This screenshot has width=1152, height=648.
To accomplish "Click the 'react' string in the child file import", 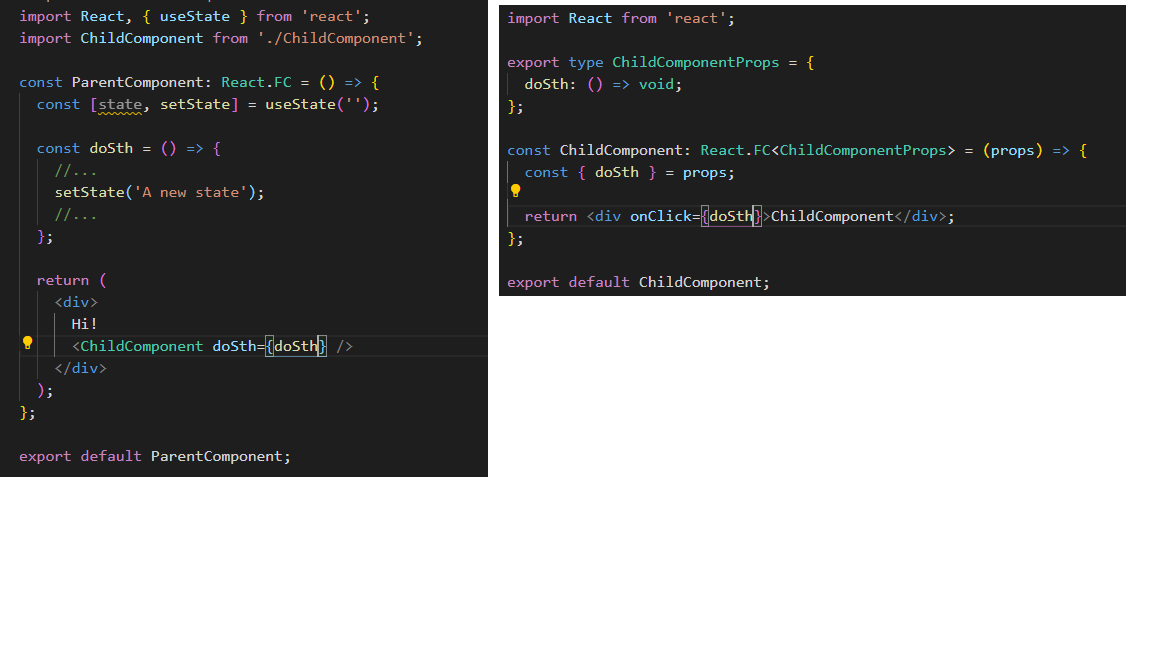I will [696, 18].
